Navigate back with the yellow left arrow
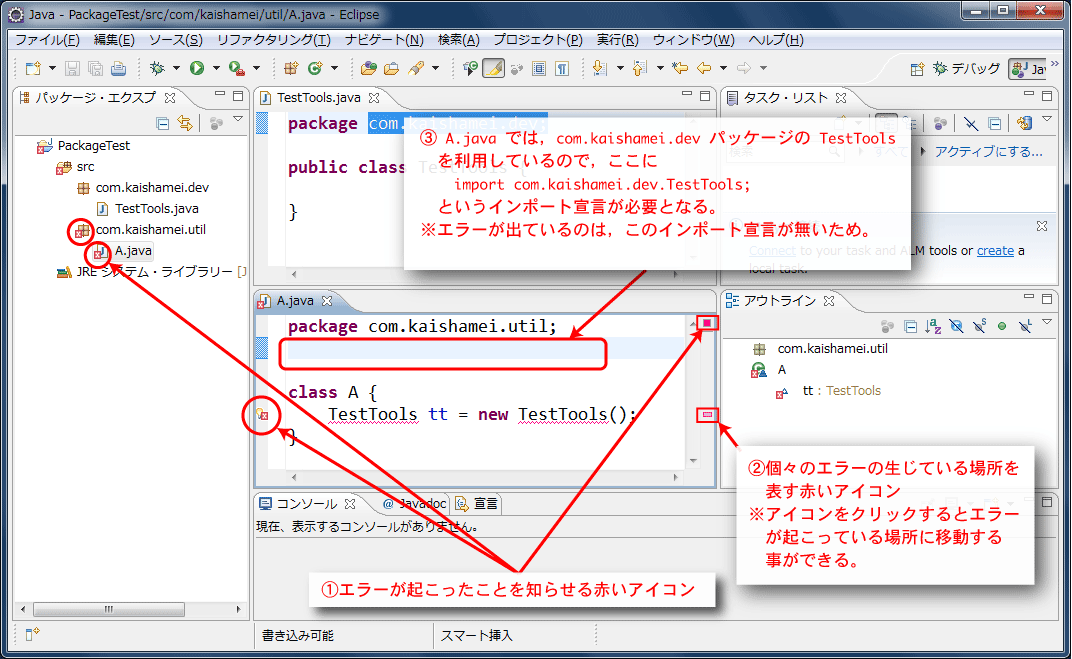The width and height of the screenshot is (1072, 659). tap(704, 68)
